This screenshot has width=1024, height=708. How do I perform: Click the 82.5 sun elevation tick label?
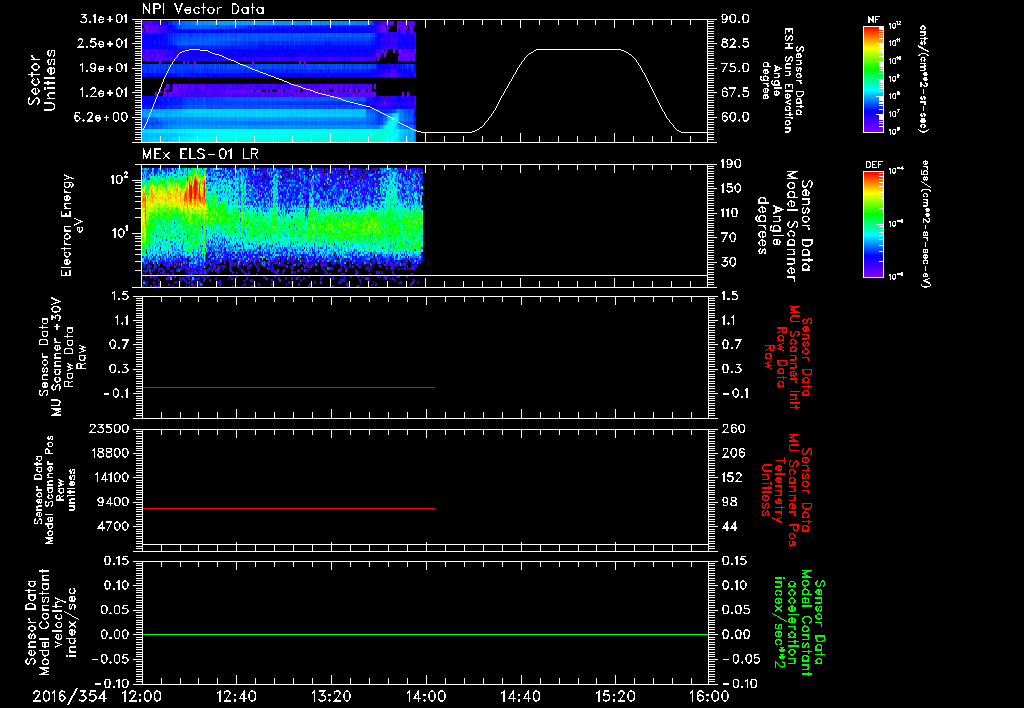point(735,43)
